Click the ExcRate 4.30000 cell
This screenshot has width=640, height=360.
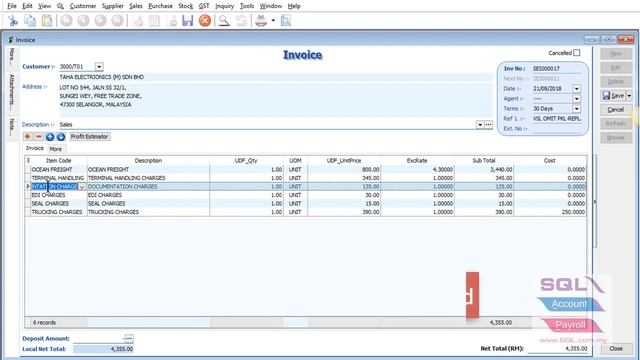pos(417,169)
